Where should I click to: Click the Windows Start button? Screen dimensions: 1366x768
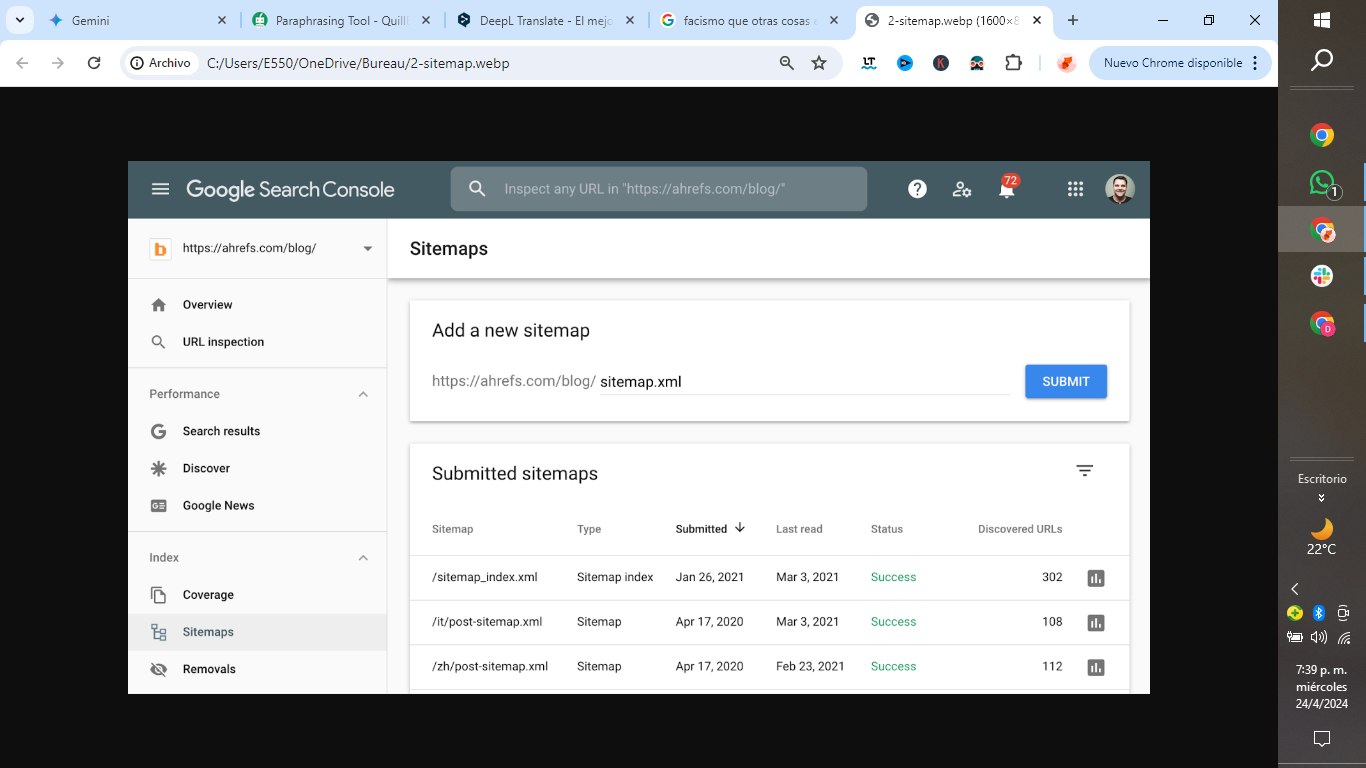pos(1322,20)
